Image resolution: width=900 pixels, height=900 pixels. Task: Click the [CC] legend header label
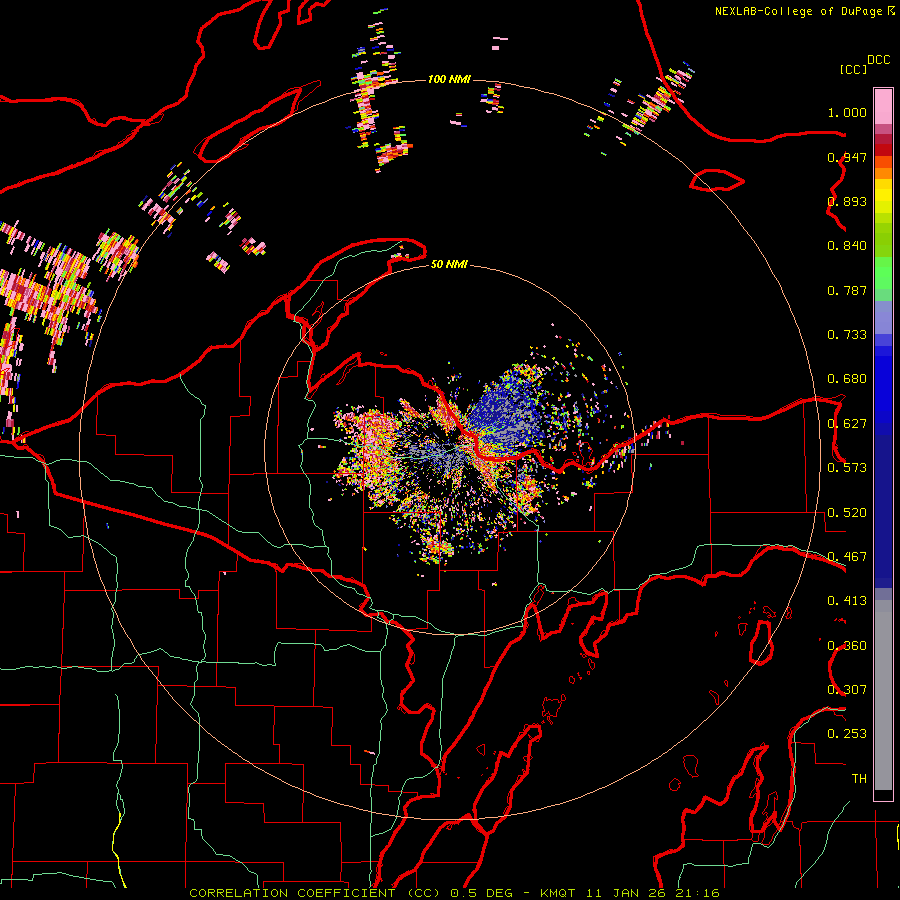[x=853, y=69]
